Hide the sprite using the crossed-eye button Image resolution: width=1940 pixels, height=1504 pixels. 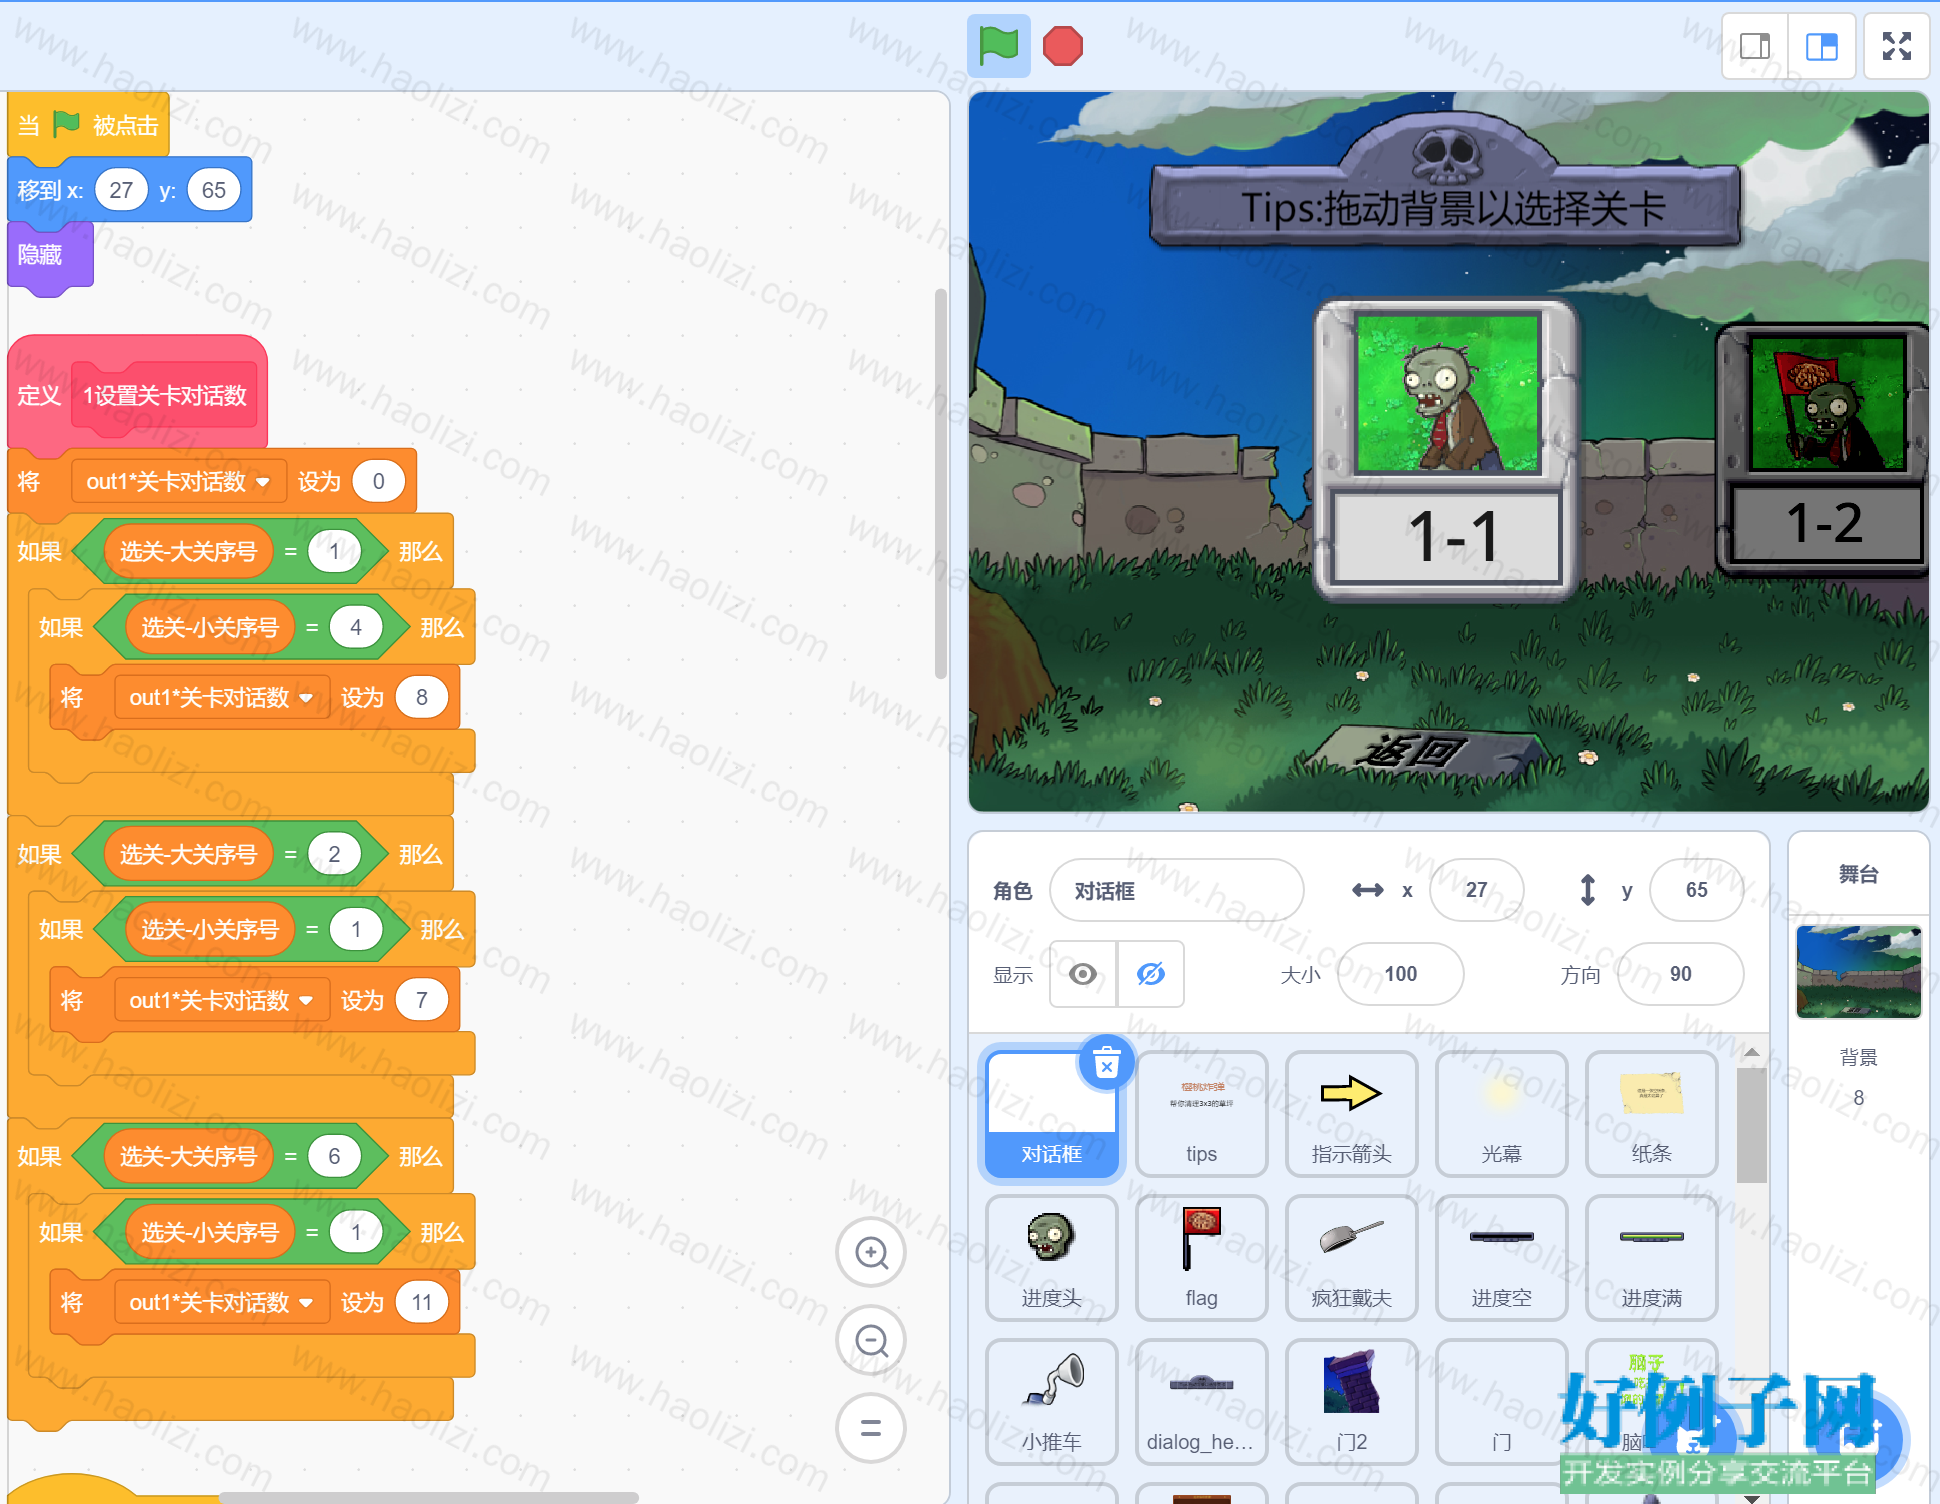(x=1151, y=974)
